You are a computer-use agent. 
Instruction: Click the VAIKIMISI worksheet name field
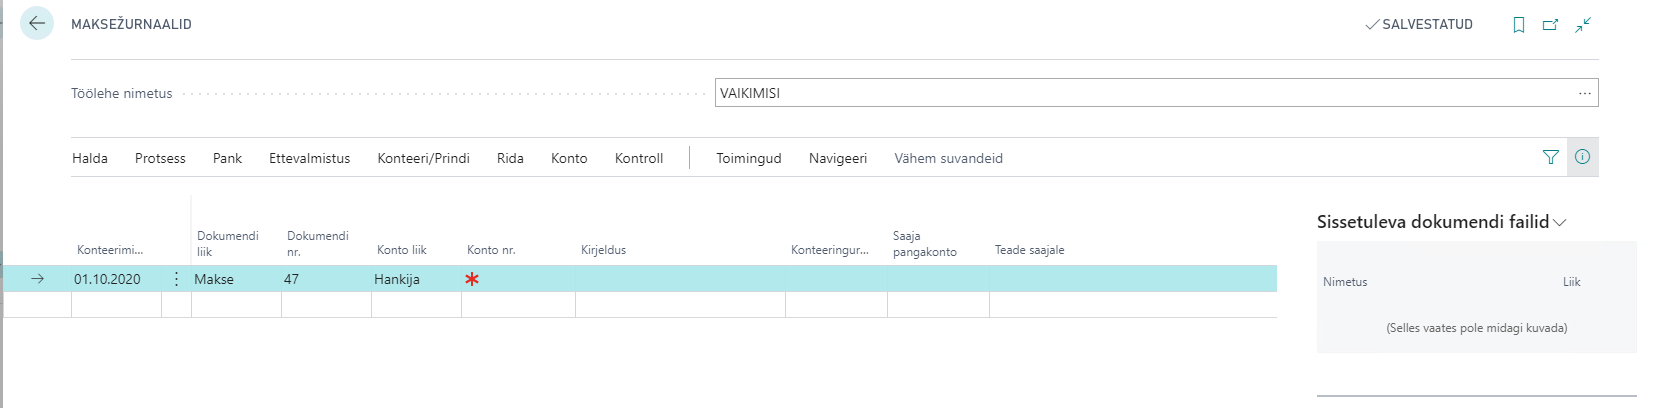[x=1140, y=93]
